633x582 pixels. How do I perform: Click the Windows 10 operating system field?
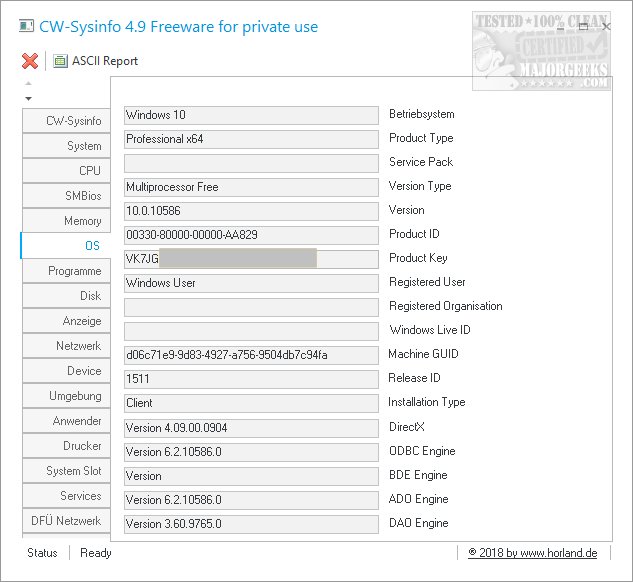coord(251,115)
